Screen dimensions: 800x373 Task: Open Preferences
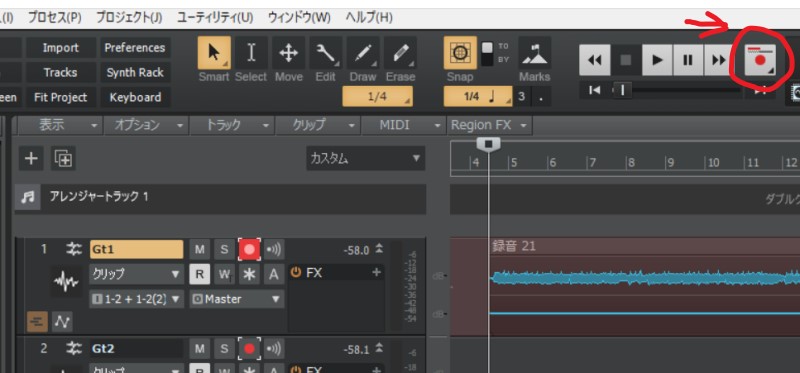135,48
